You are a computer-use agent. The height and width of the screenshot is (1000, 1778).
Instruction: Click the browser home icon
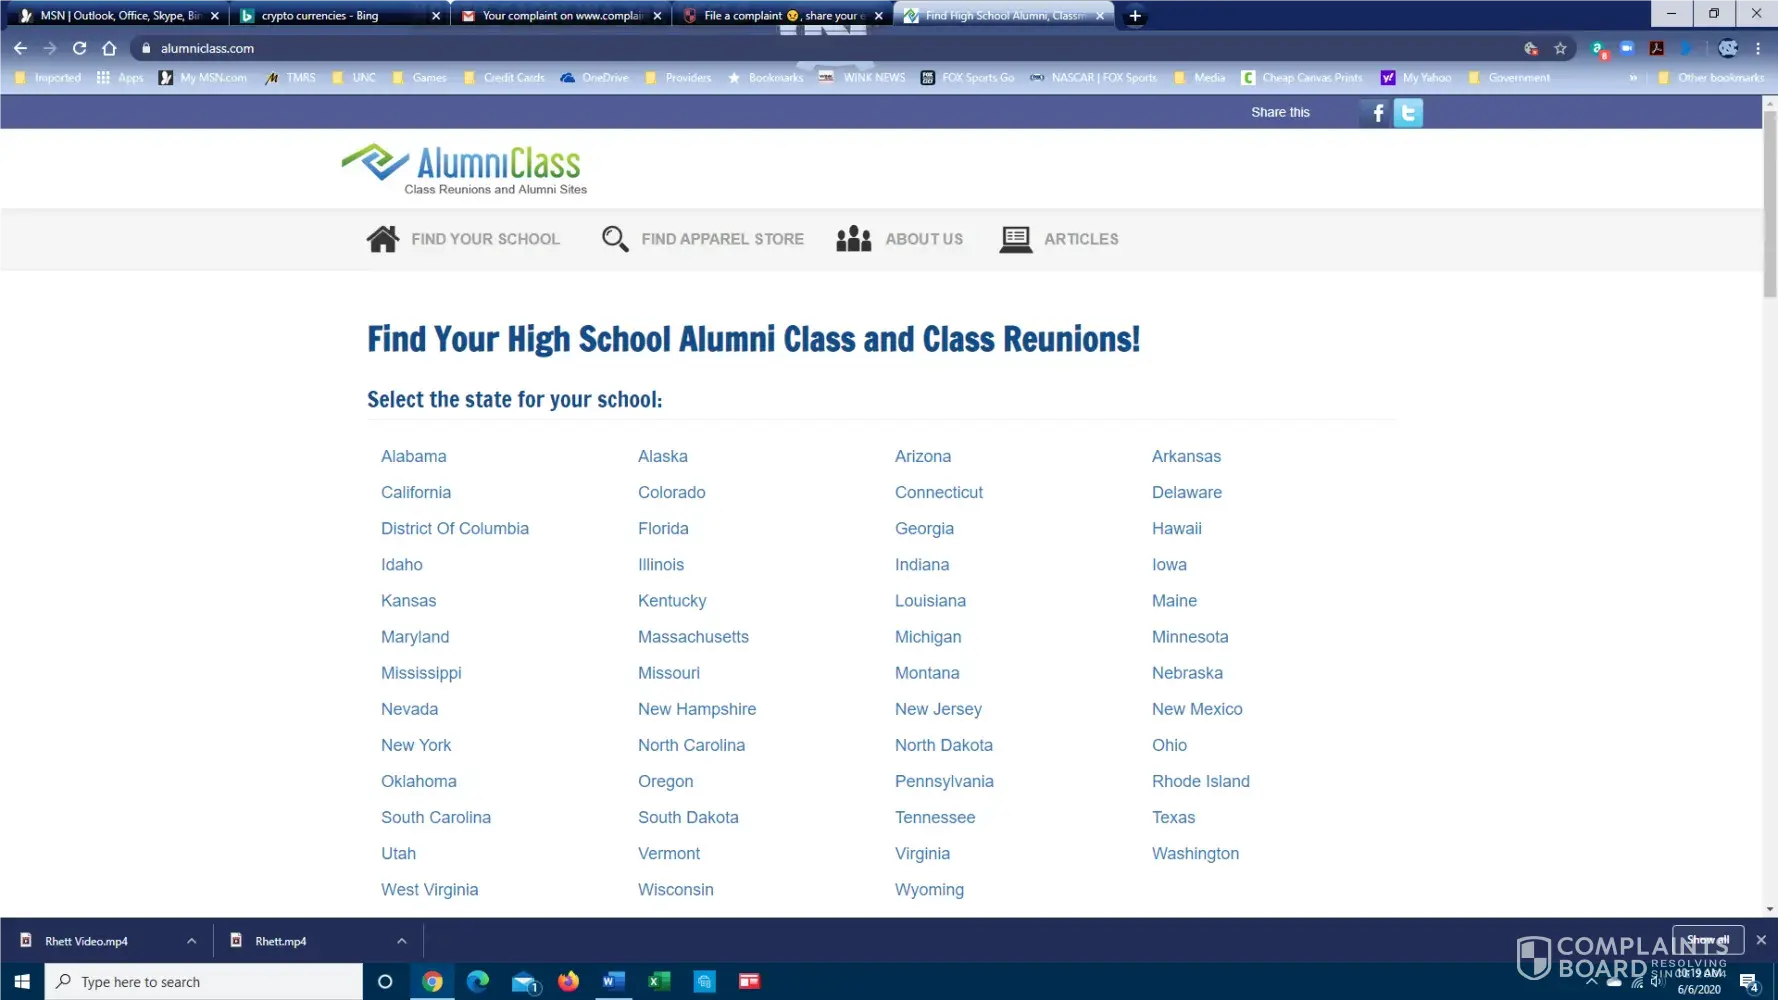[109, 48]
